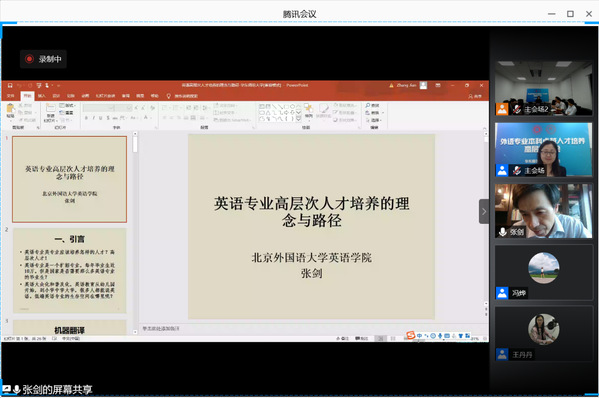The height and width of the screenshot is (398, 599).
Task: Click the muted microphone icon on 主会场 tile
Action: click(516, 170)
